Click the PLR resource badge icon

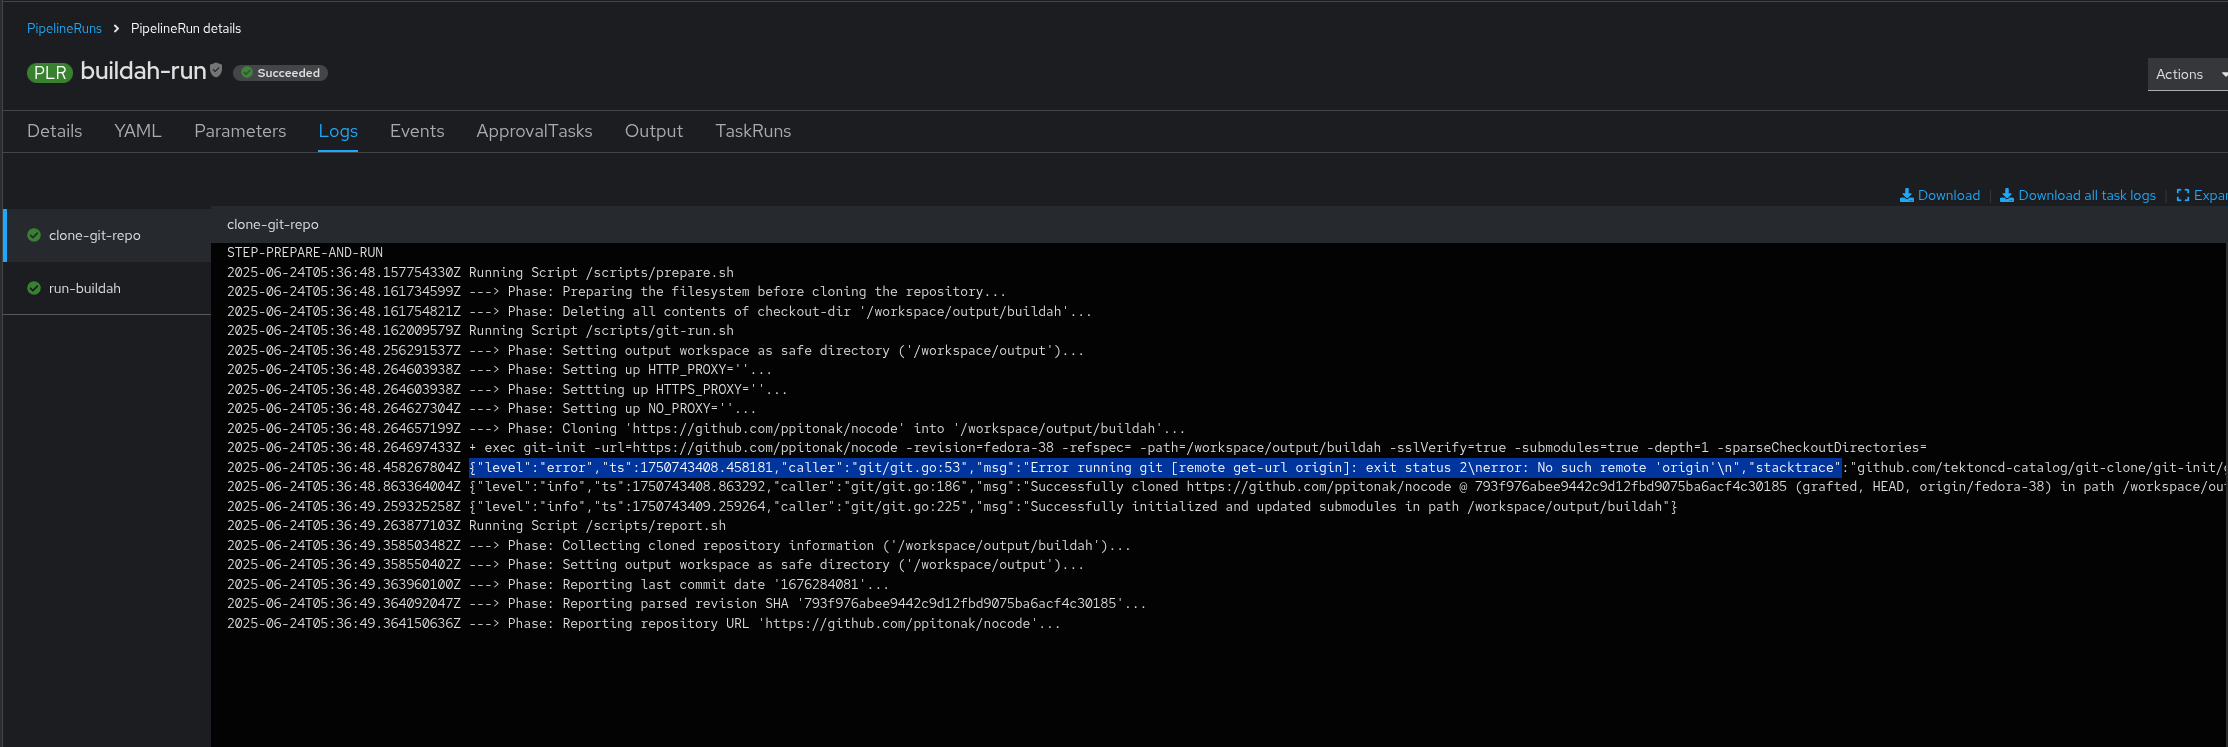[49, 73]
